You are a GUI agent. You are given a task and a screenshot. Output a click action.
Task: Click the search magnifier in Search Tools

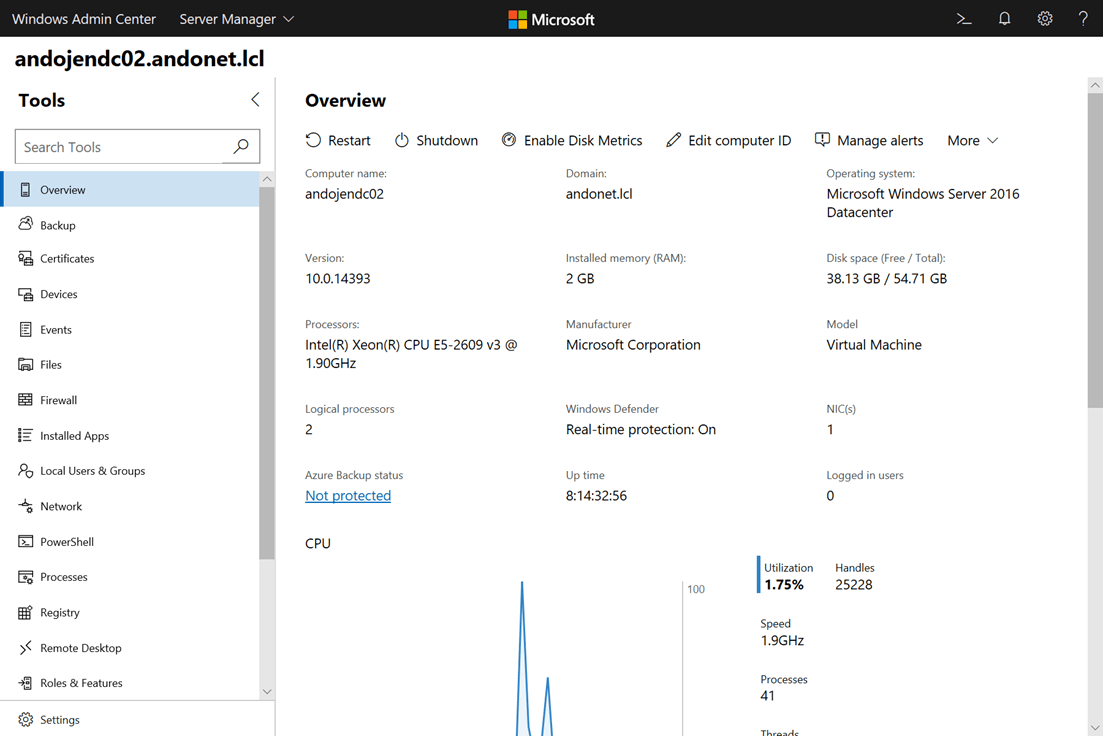coord(241,146)
